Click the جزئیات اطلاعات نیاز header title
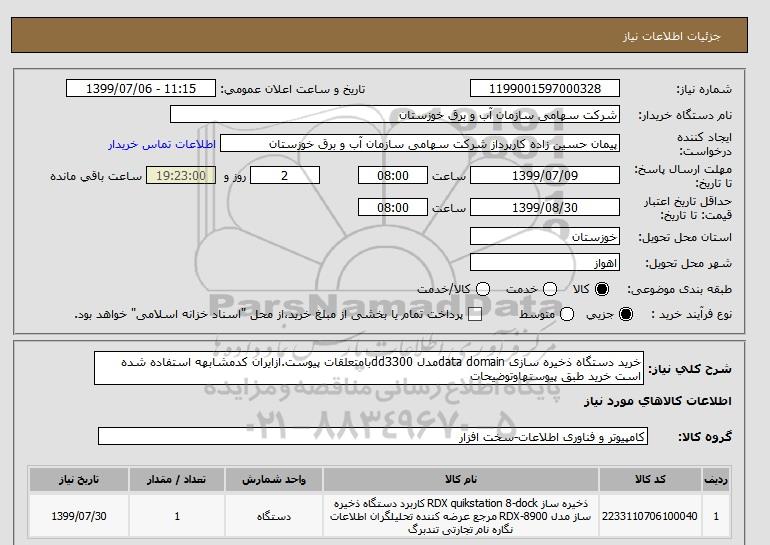Viewport: 770px width, 545px height. coord(672,37)
